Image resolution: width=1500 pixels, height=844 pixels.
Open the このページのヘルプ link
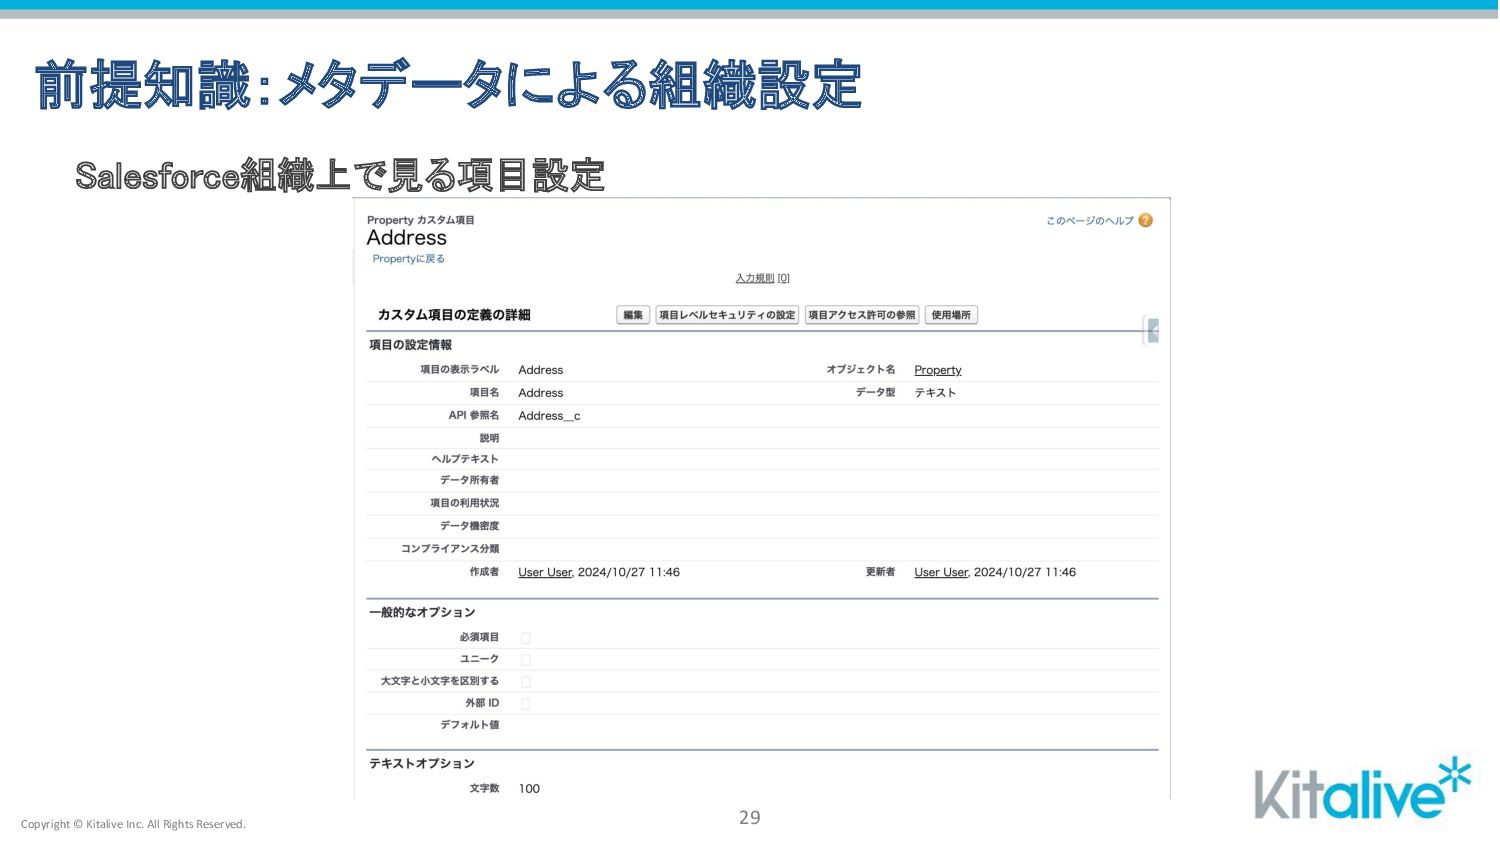tap(1089, 221)
